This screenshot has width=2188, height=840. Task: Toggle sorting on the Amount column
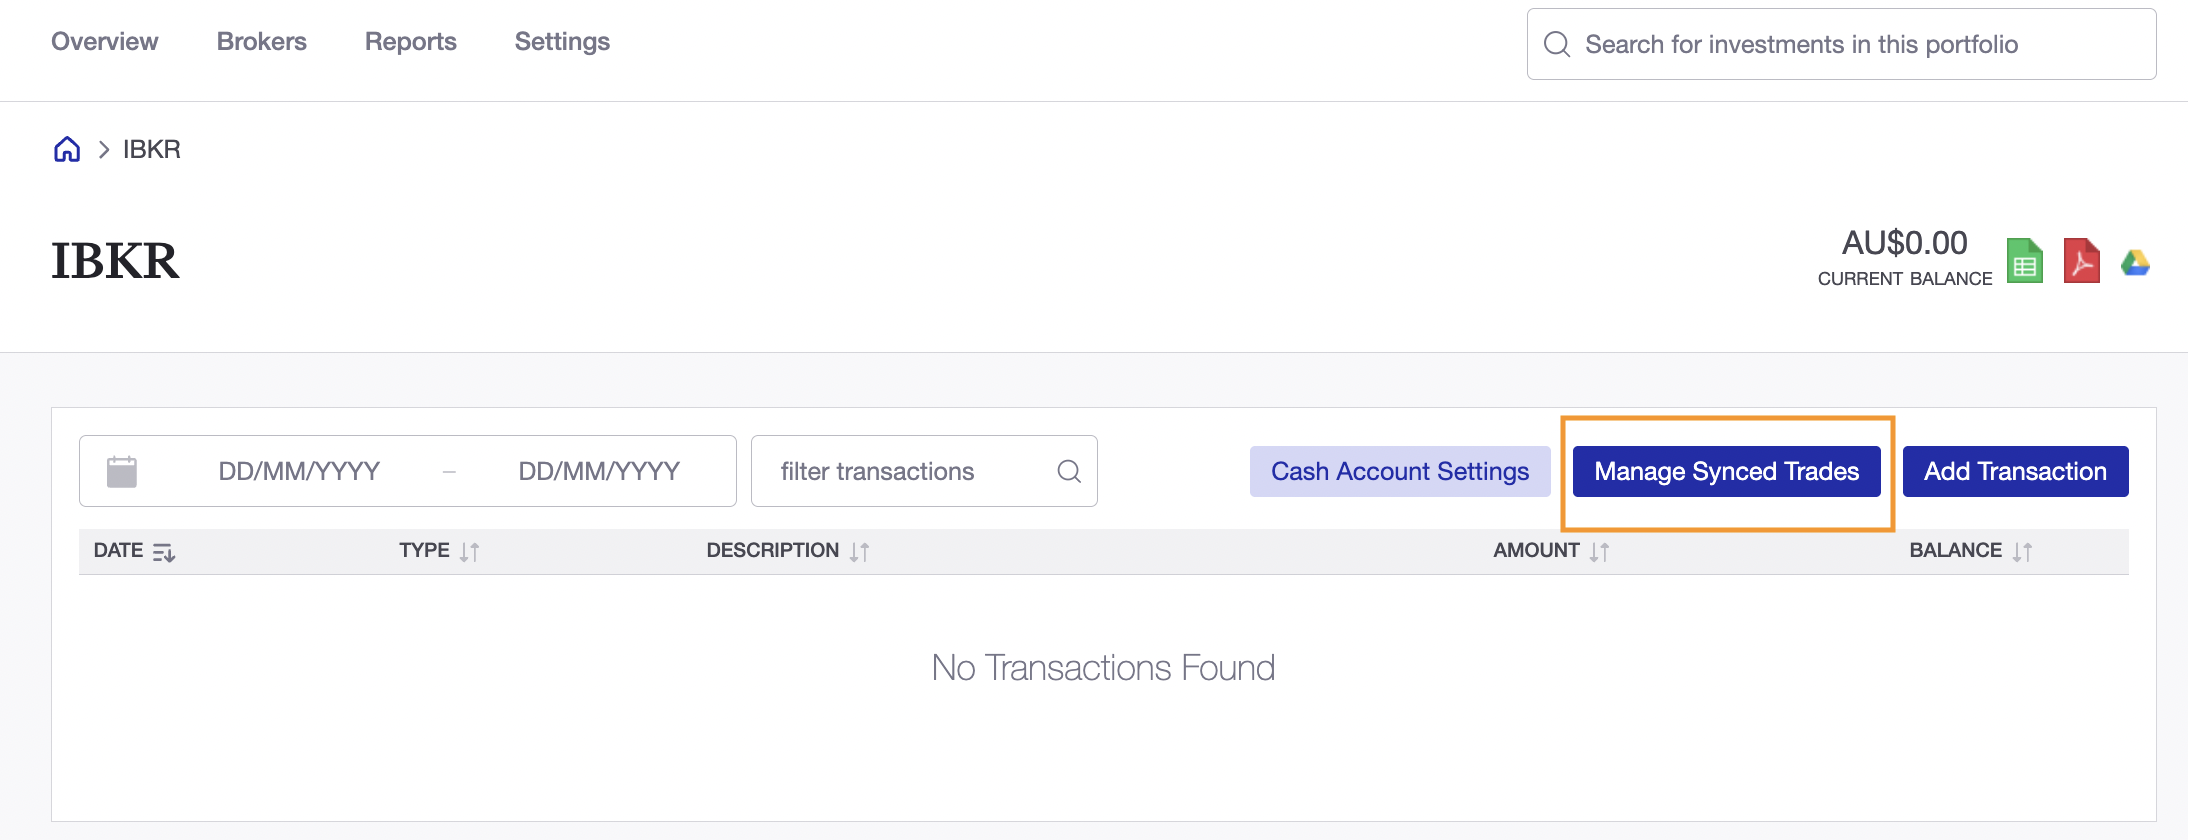click(1600, 551)
